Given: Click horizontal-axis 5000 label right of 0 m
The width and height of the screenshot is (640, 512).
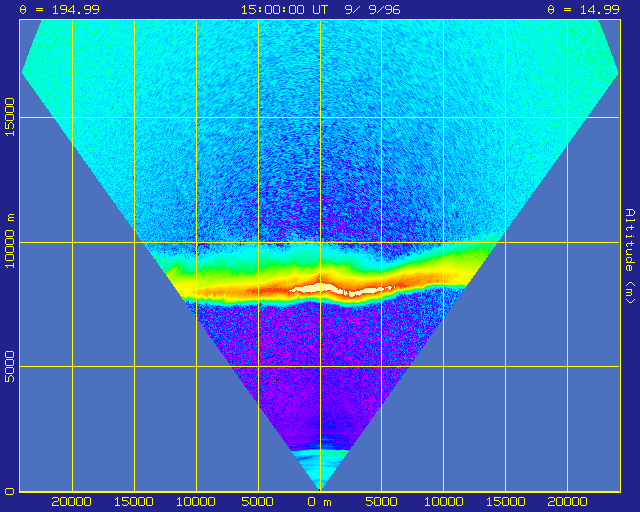Looking at the screenshot, I should pos(381,502).
